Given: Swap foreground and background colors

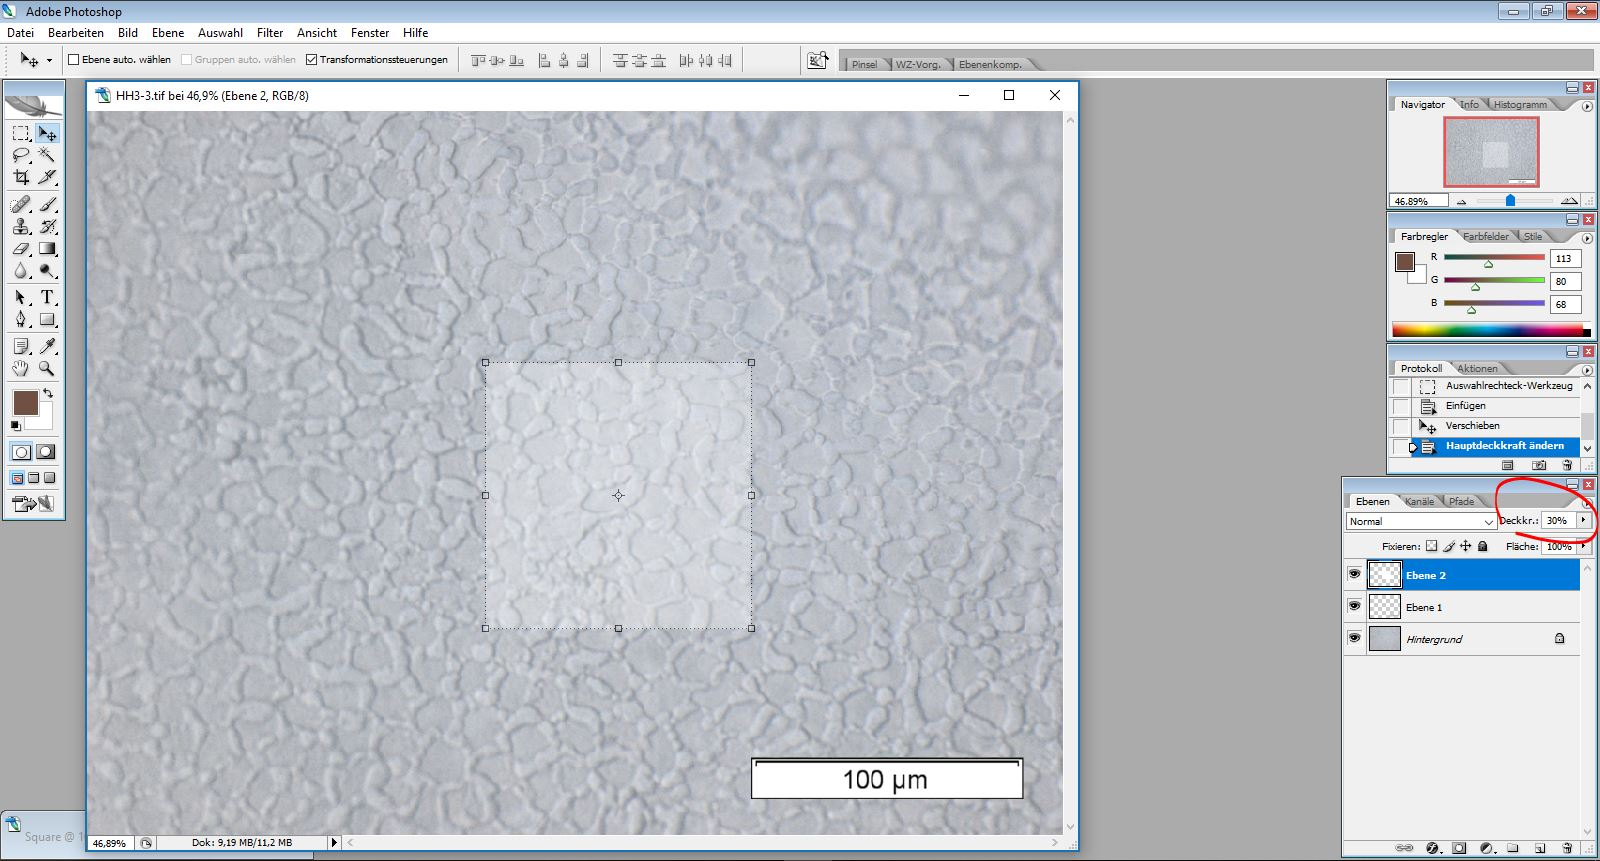Looking at the screenshot, I should click(48, 393).
